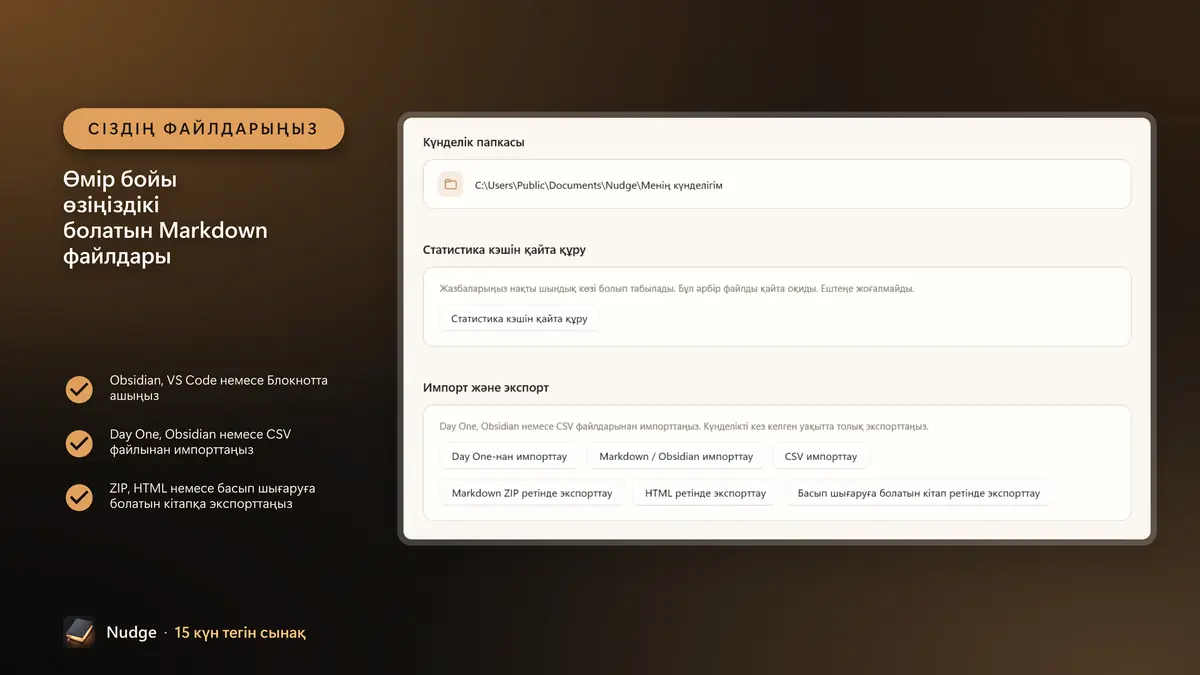Viewport: 1200px width, 675px height.
Task: Click the 'Жазбаларыңыз нақты шындық көзі' description text
Action: click(x=677, y=289)
